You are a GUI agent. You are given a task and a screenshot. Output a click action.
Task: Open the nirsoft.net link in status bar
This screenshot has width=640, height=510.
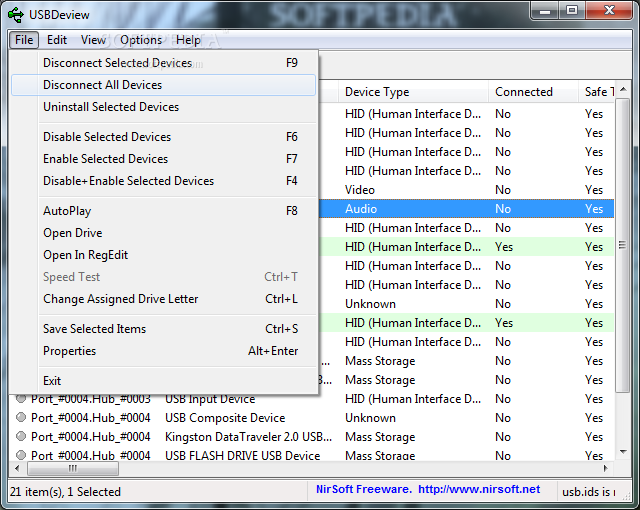coord(479,489)
